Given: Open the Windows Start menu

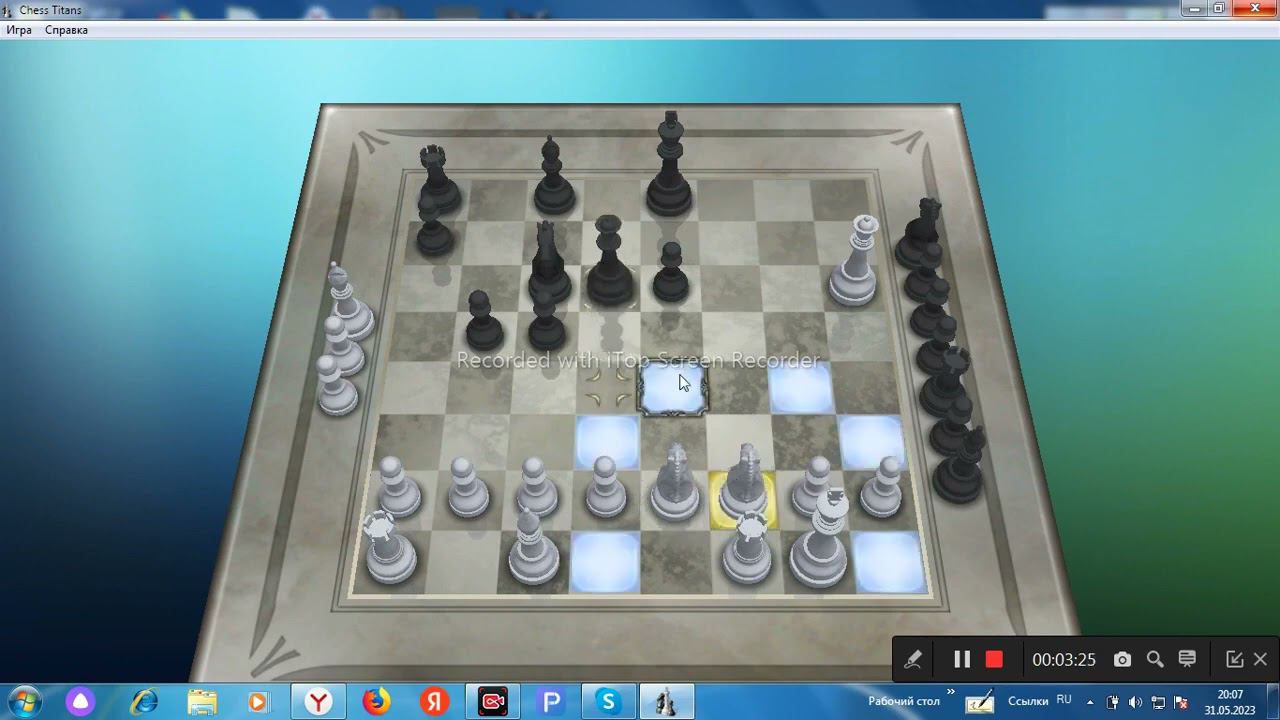Looking at the screenshot, I should pyautogui.click(x=23, y=701).
